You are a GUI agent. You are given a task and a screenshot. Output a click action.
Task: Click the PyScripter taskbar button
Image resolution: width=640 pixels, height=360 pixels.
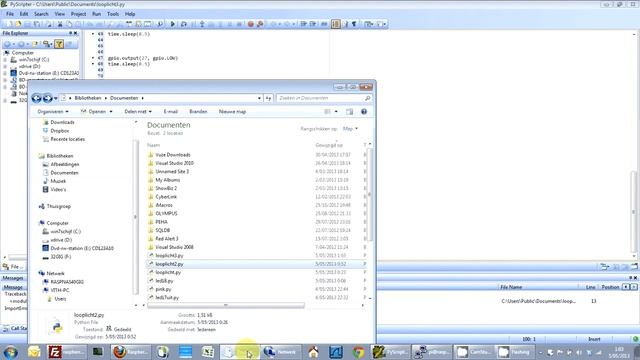pyautogui.click(x=390, y=352)
